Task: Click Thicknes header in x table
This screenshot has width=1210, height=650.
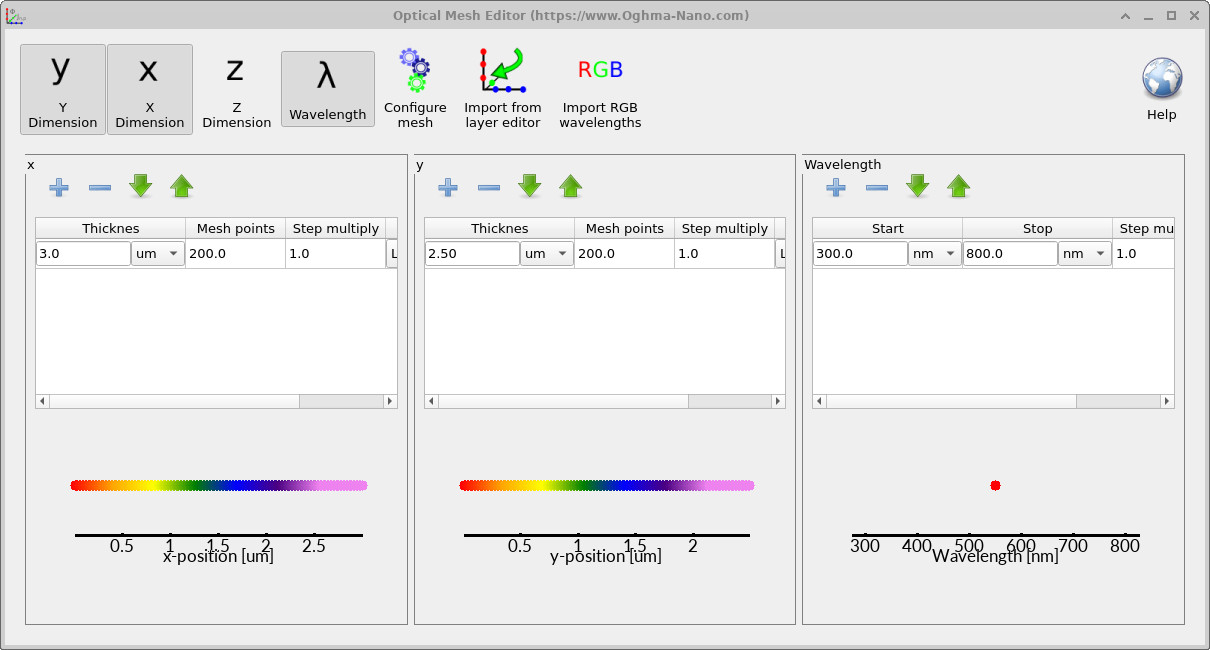Action: [x=111, y=229]
